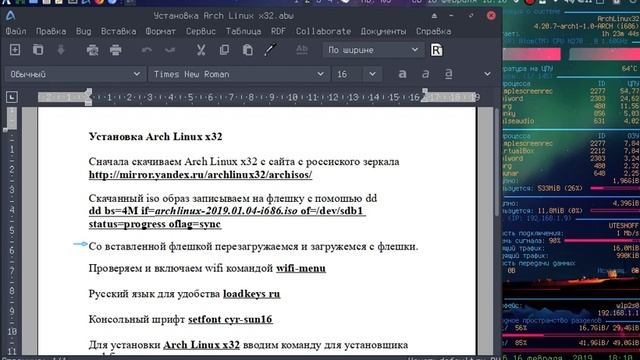Click the tab stop type selector on ruler

pyautogui.click(x=12, y=97)
